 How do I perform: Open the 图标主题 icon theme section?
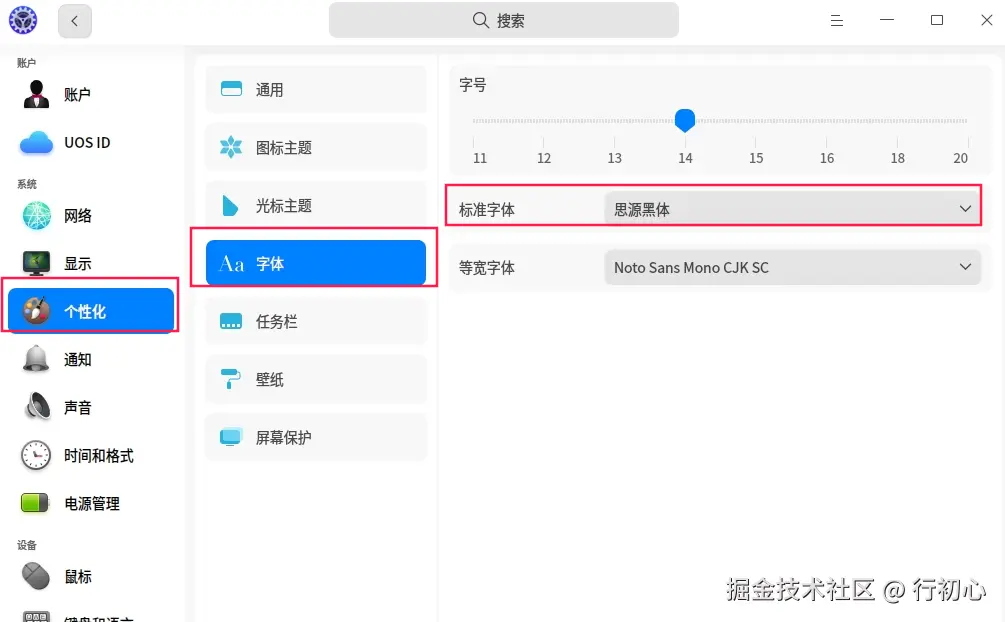click(x=316, y=147)
